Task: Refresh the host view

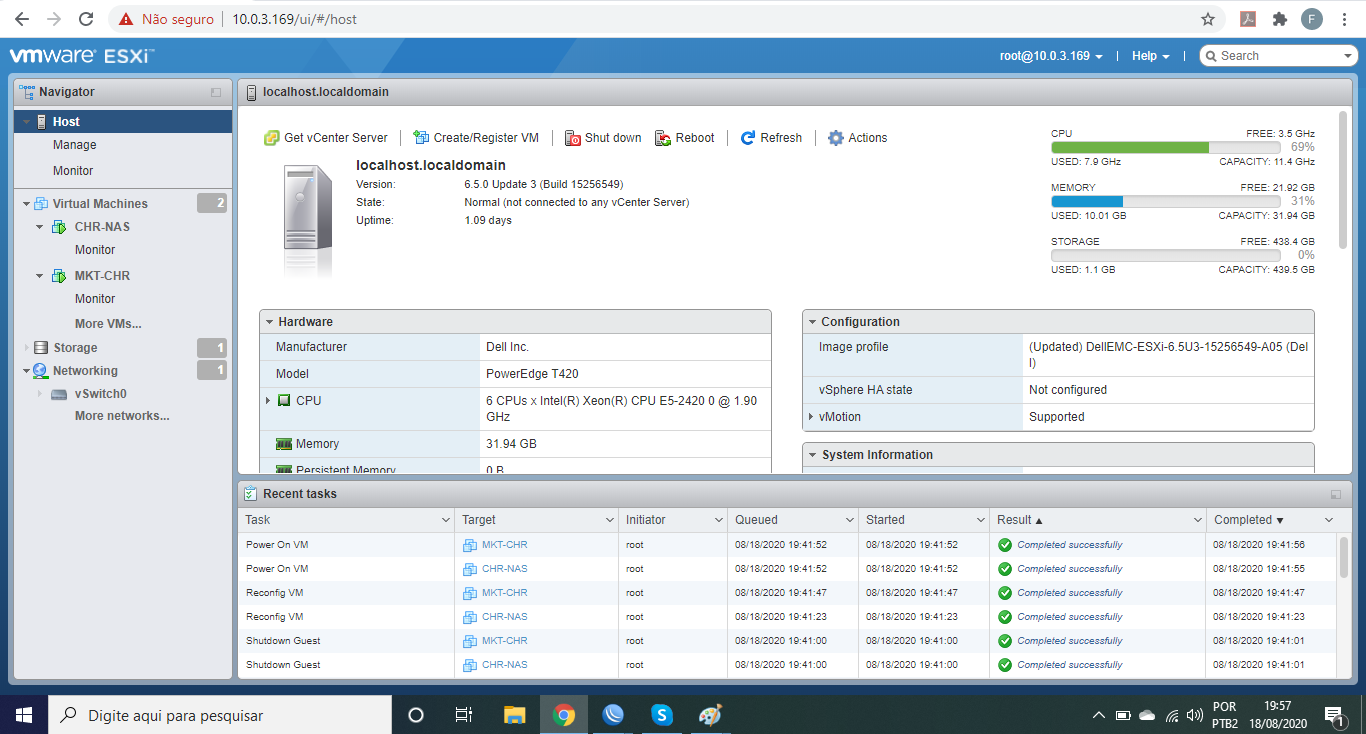Action: 771,138
